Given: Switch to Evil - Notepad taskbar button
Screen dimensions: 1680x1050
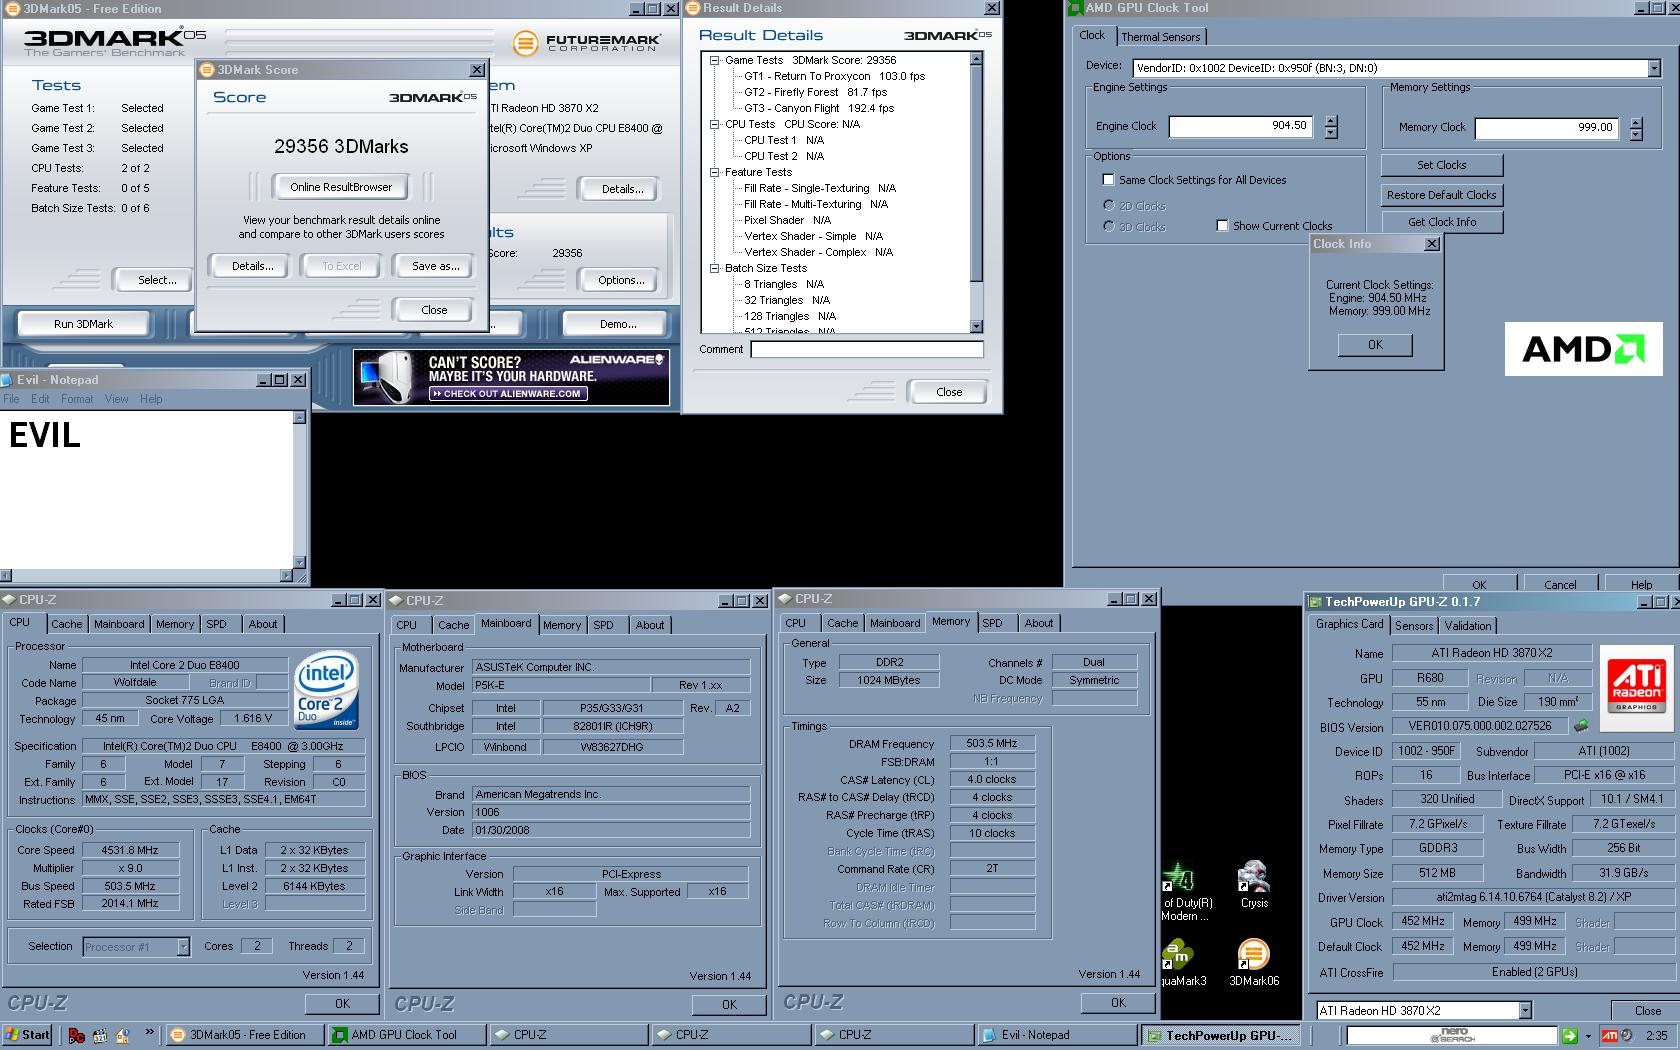Looking at the screenshot, I should click(1056, 1035).
